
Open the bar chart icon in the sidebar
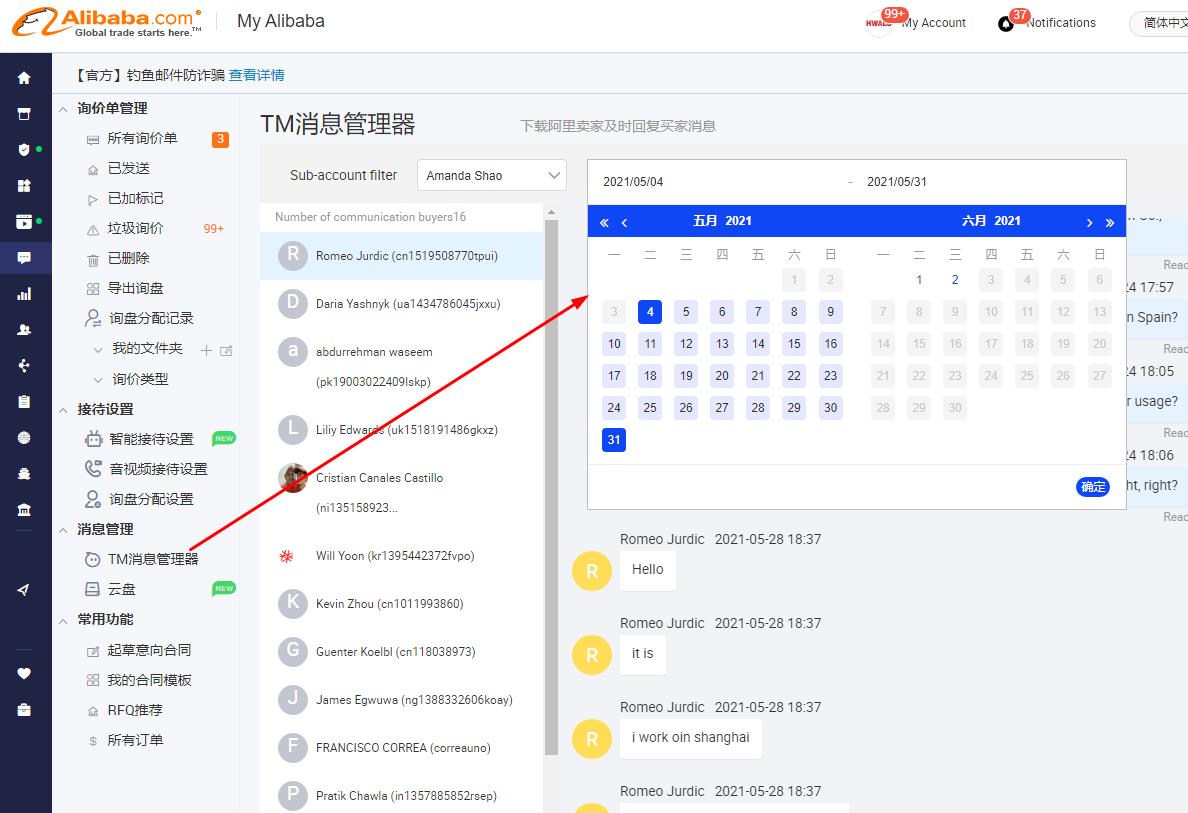coord(24,294)
